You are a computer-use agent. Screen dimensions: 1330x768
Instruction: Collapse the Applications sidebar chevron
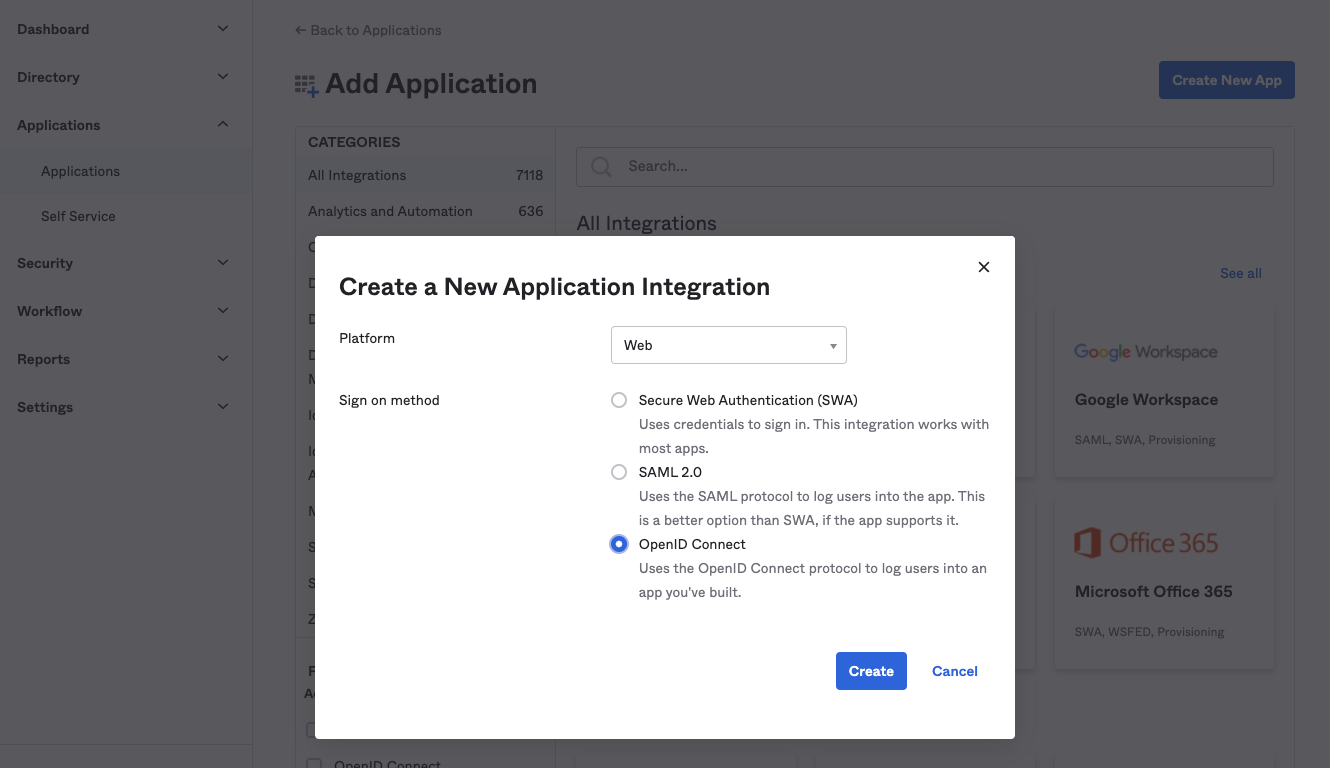[x=223, y=125]
